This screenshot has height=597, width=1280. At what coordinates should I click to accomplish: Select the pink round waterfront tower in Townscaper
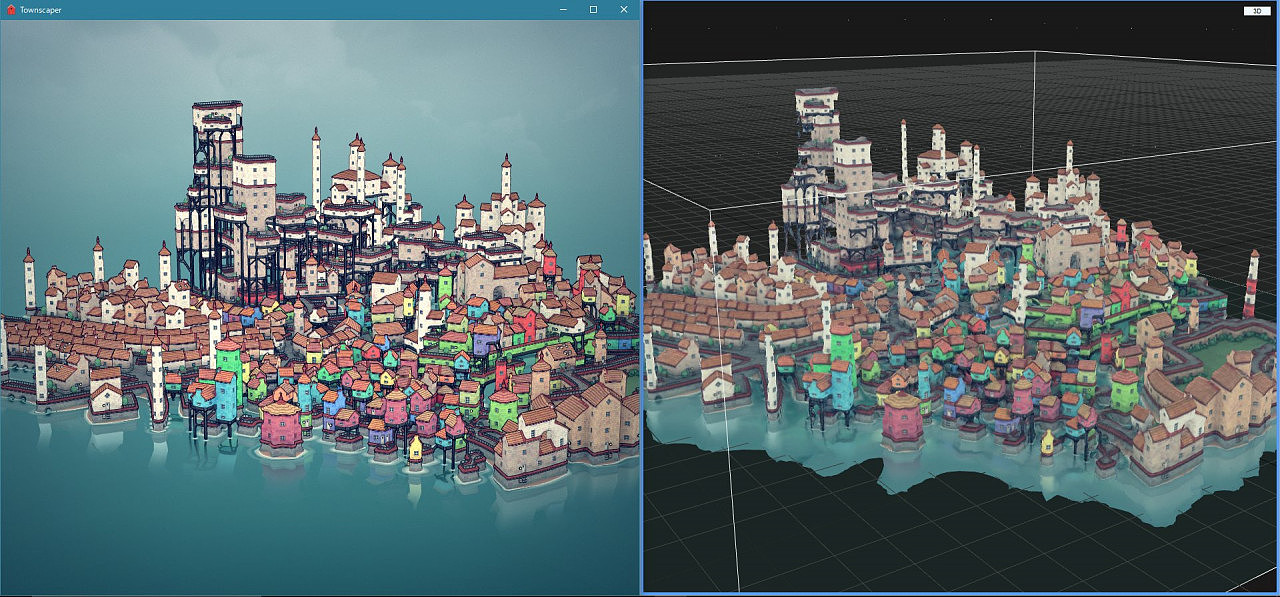281,424
